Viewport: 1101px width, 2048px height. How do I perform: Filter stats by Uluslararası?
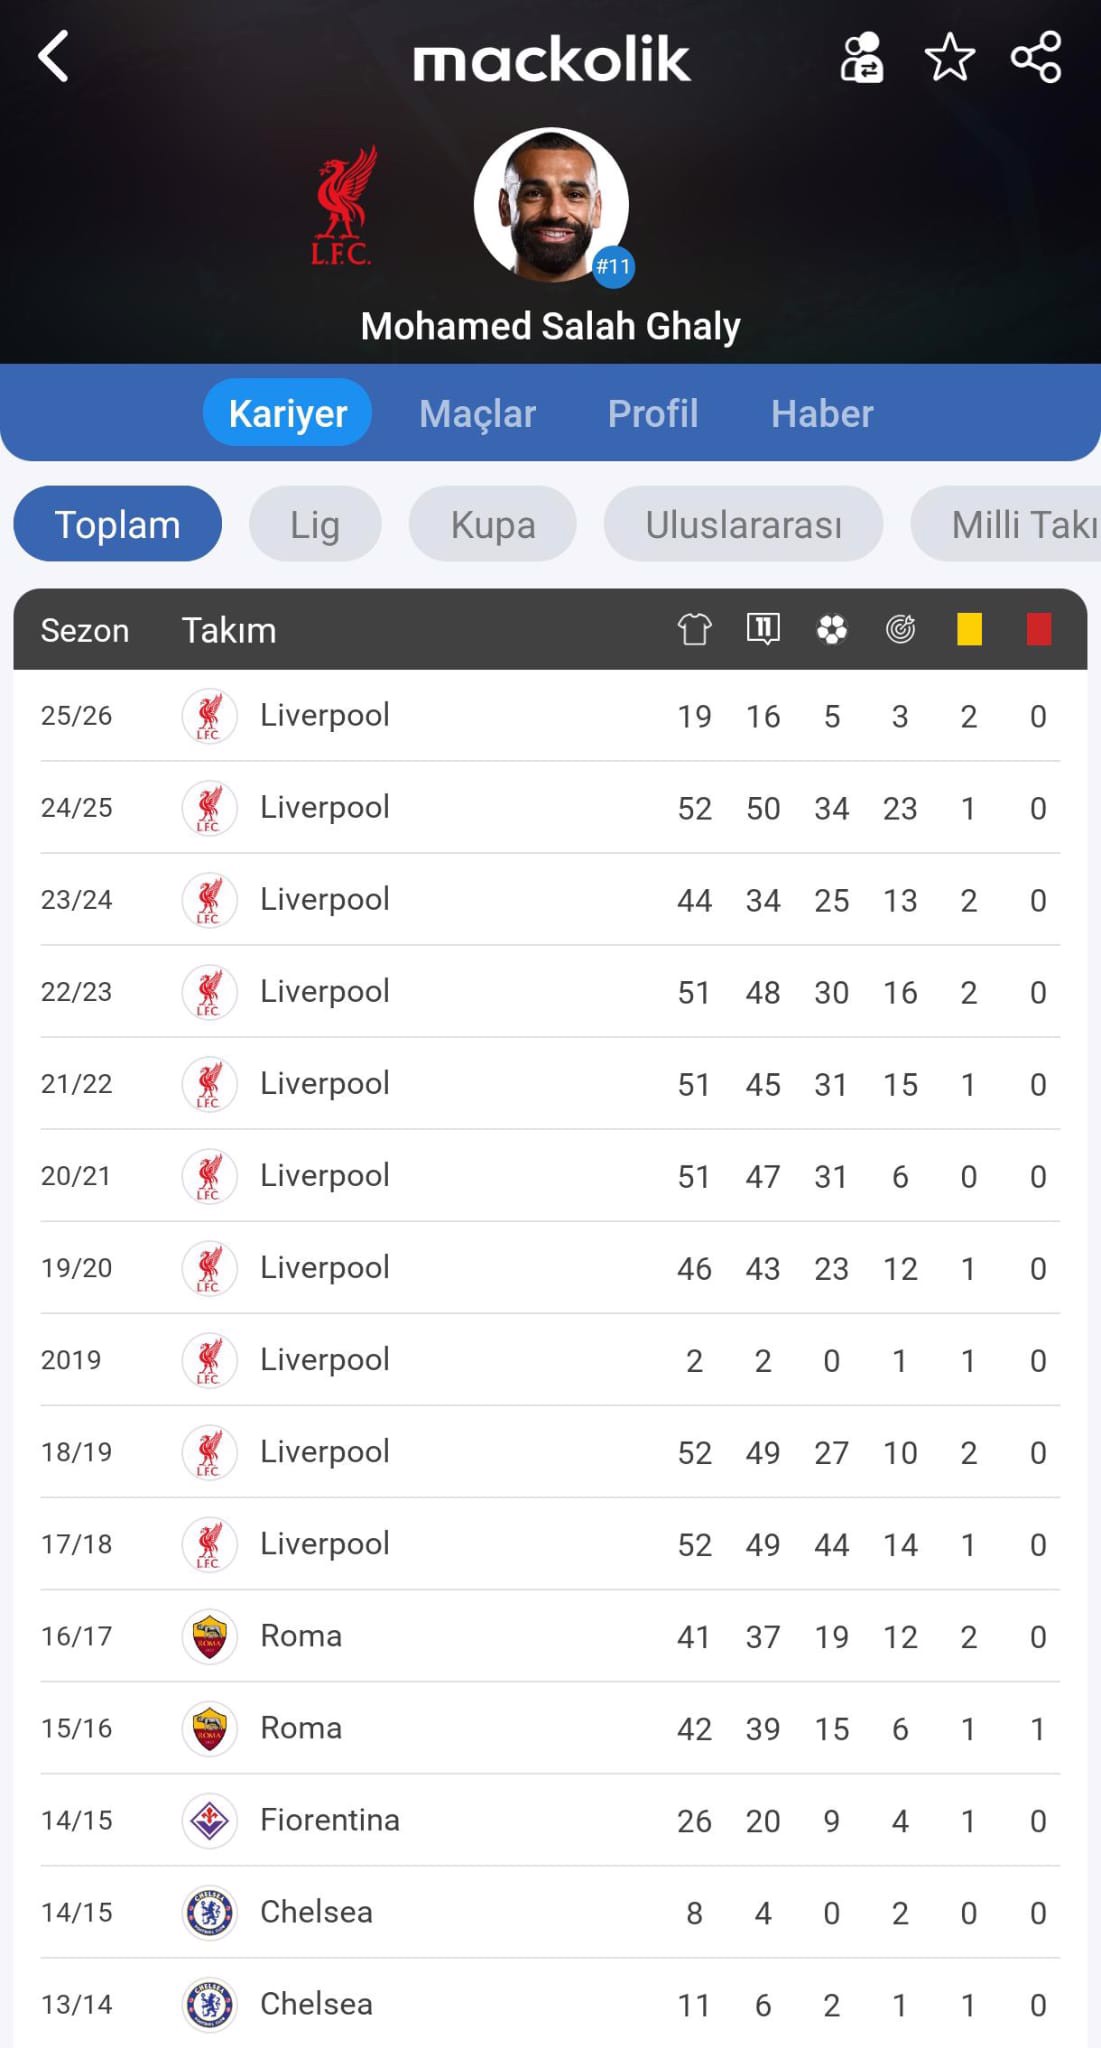click(743, 524)
